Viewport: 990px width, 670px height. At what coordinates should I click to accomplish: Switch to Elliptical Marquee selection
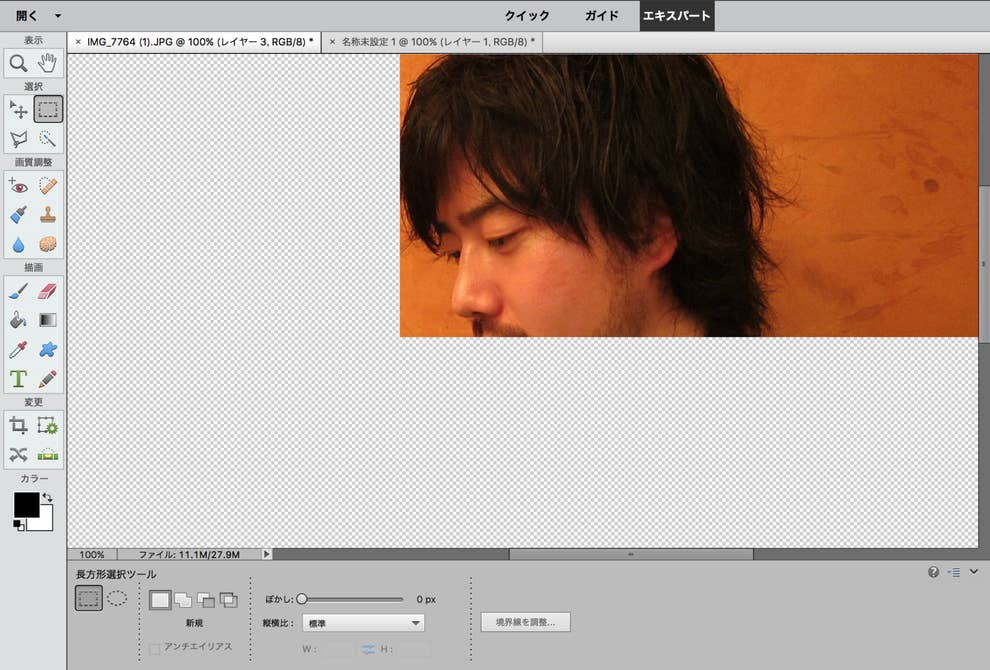(x=117, y=599)
